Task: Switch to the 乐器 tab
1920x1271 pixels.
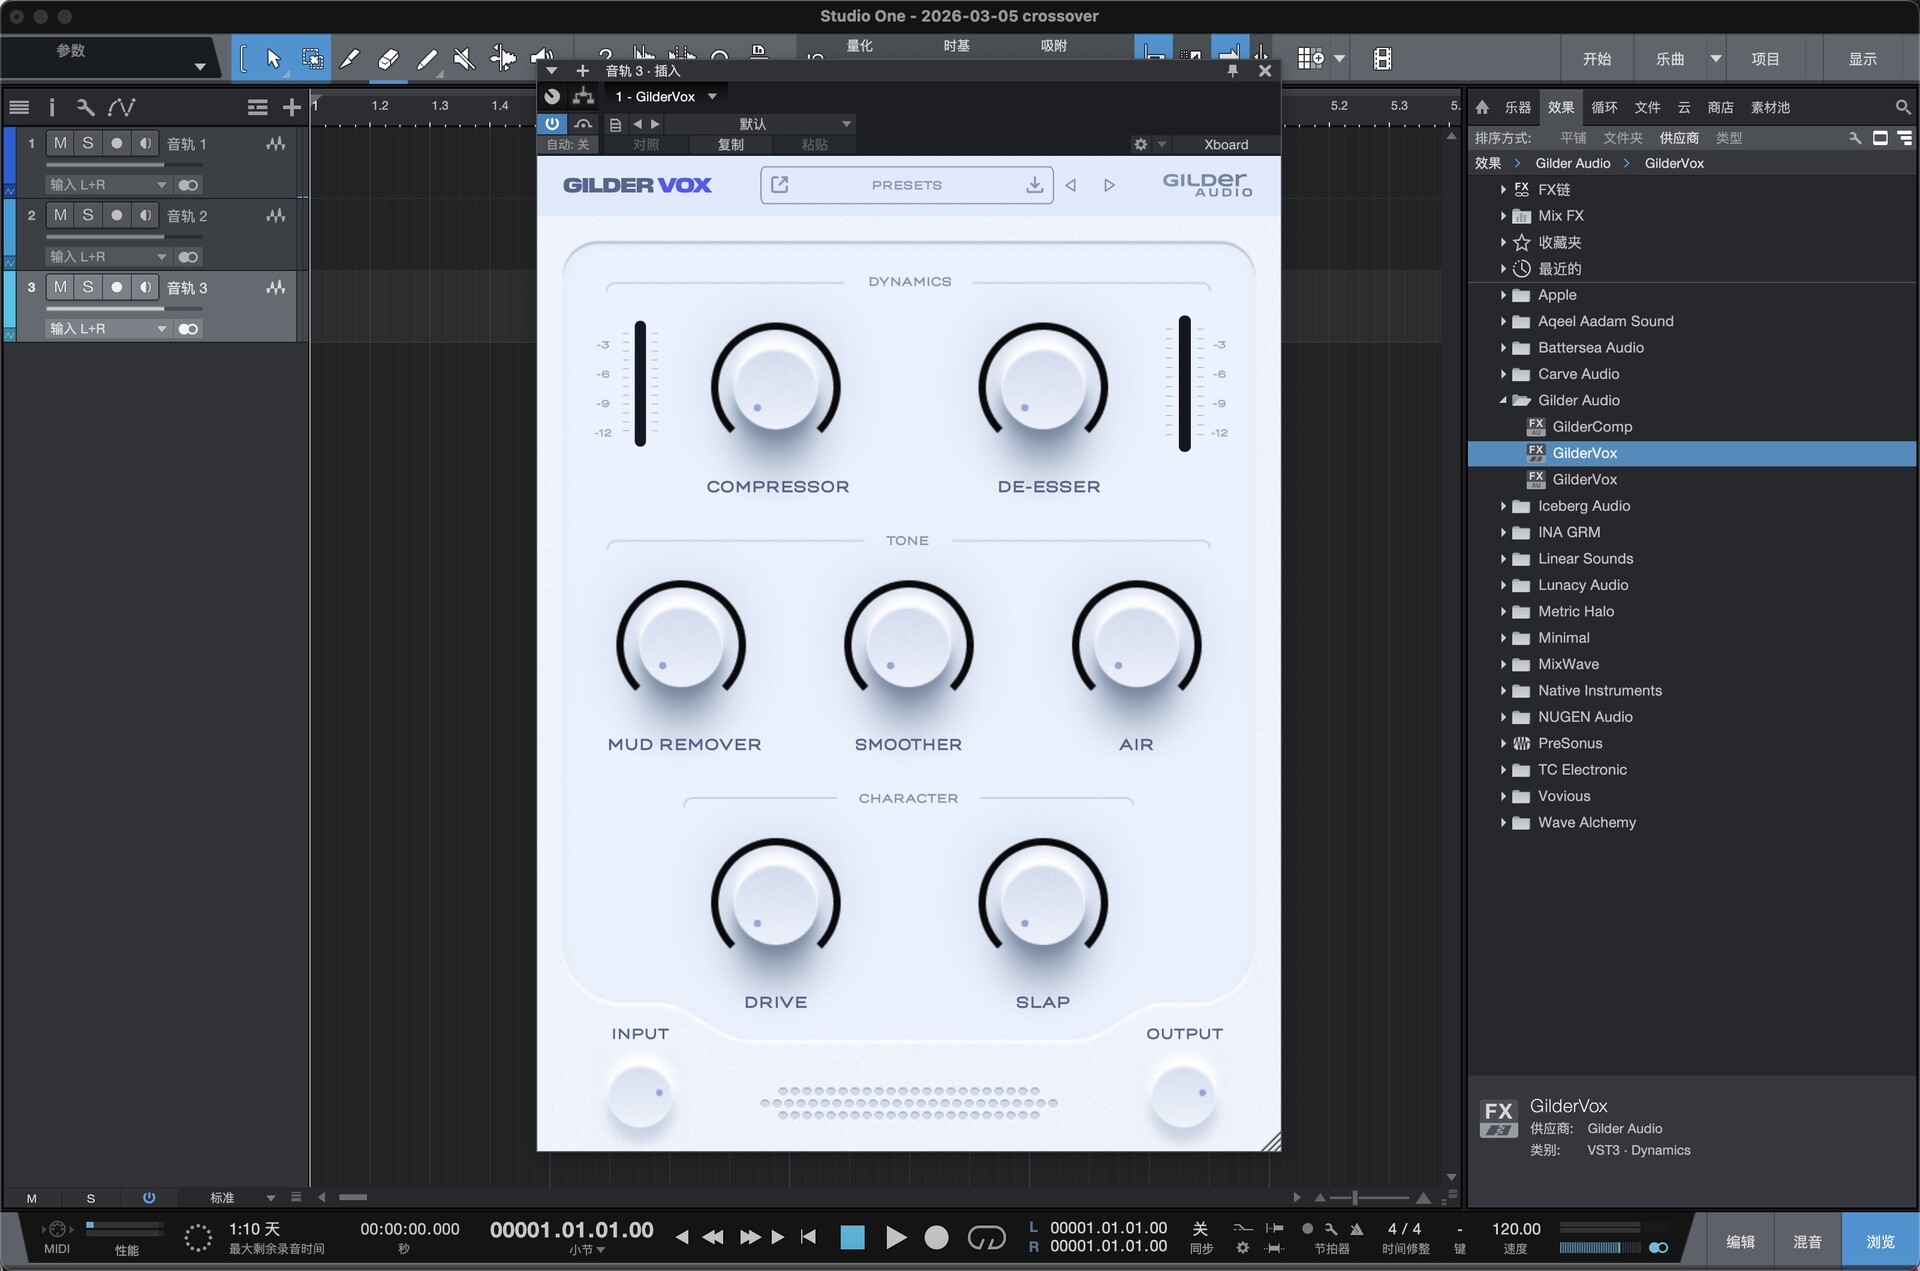Action: coord(1516,108)
